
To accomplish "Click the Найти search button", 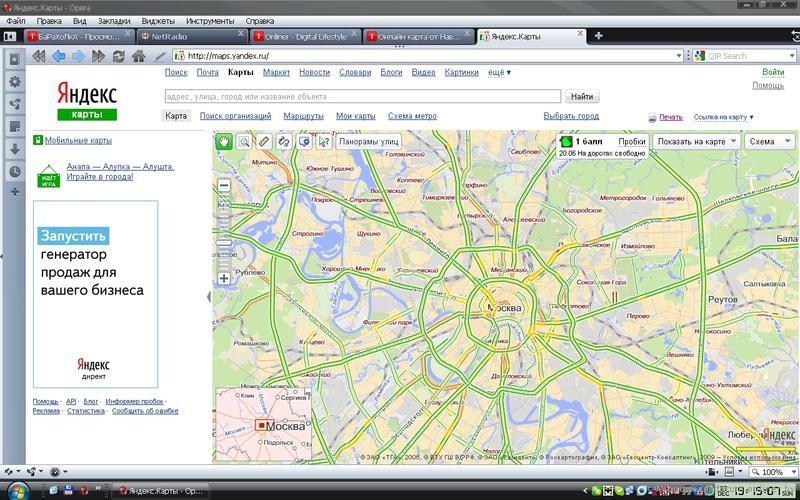I will (x=582, y=96).
